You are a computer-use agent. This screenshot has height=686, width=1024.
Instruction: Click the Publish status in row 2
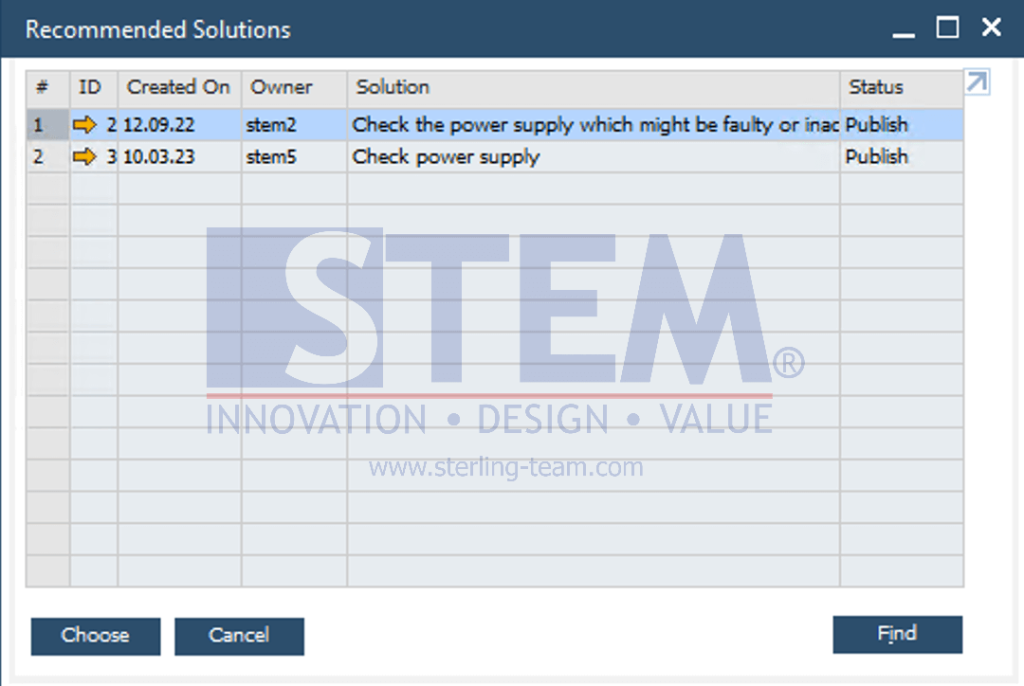click(877, 156)
